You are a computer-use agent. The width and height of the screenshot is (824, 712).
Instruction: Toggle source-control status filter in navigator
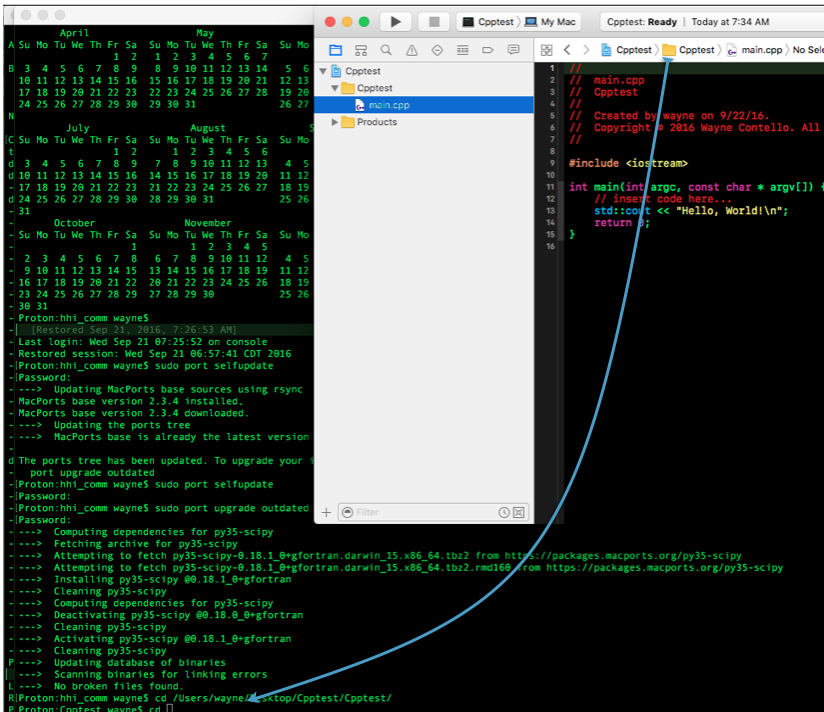click(519, 512)
